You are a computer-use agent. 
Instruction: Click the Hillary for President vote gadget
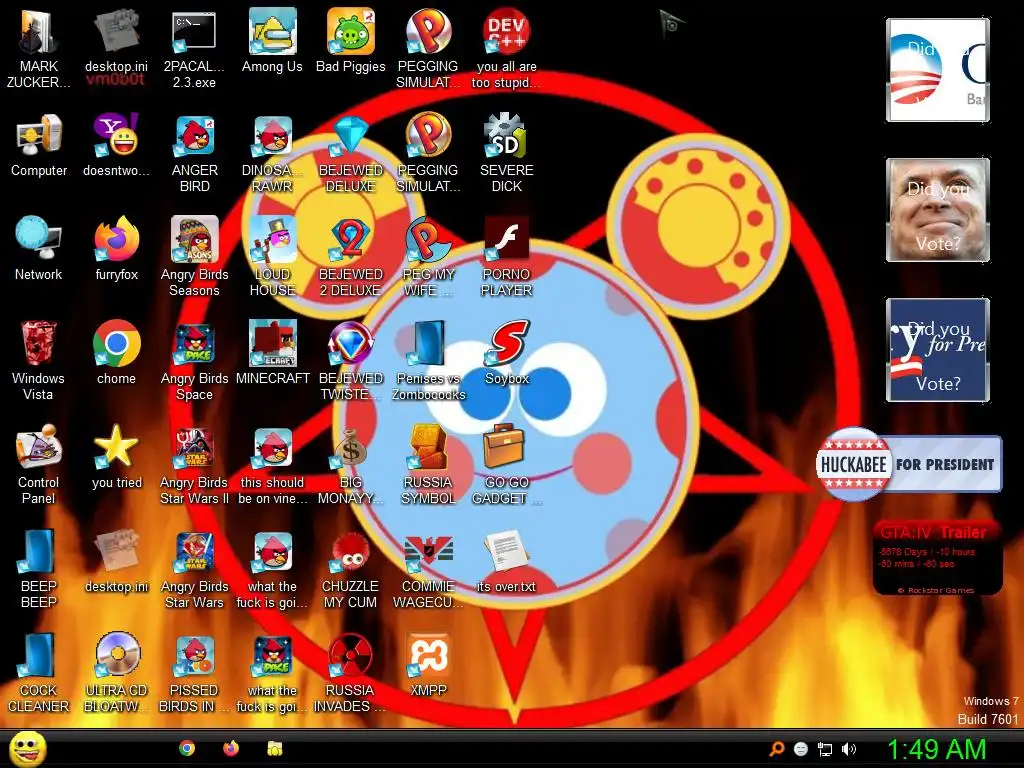(938, 350)
